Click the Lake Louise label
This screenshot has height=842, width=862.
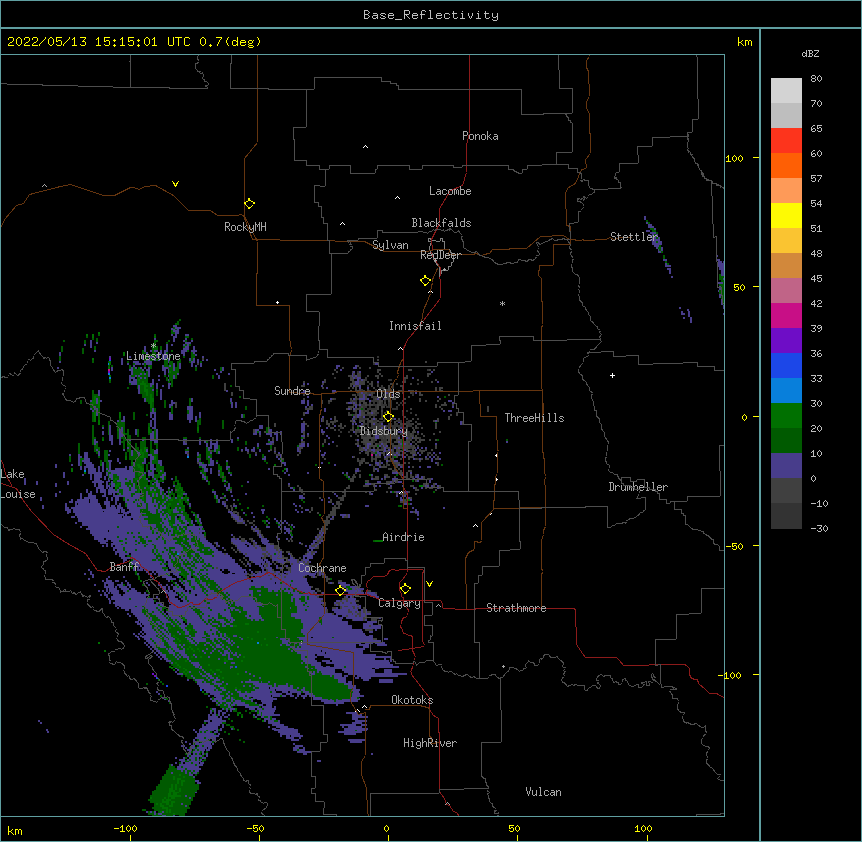(18, 484)
